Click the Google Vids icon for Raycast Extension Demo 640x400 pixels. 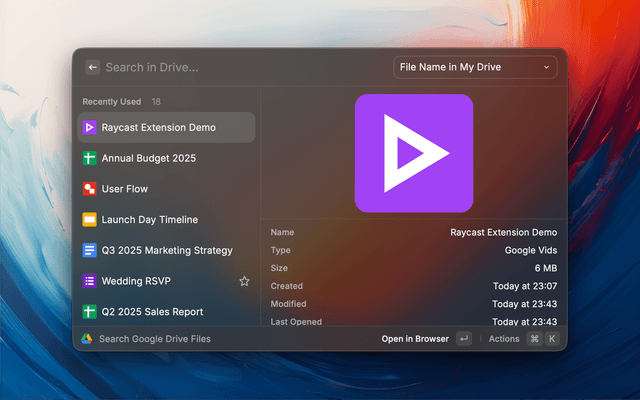point(89,127)
